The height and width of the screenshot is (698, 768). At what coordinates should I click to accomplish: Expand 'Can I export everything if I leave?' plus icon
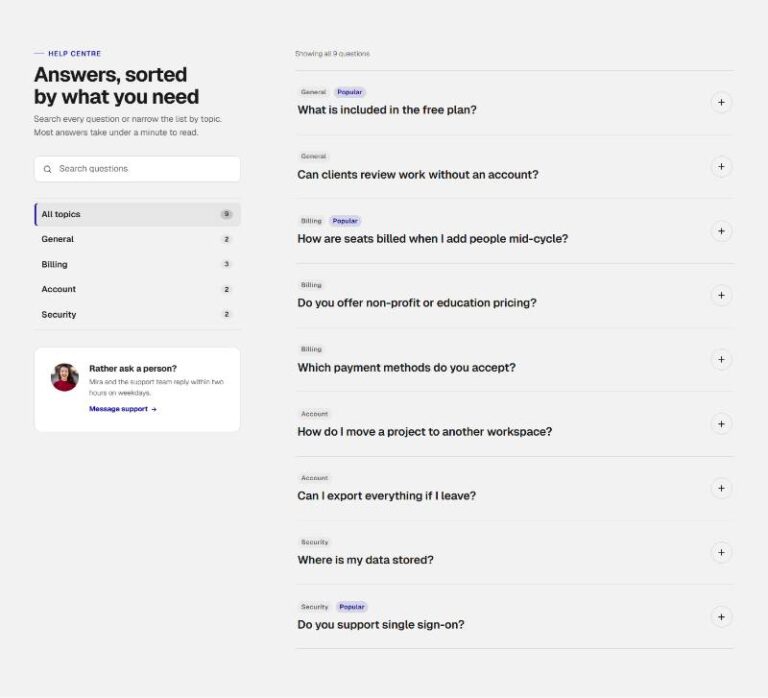pos(721,488)
